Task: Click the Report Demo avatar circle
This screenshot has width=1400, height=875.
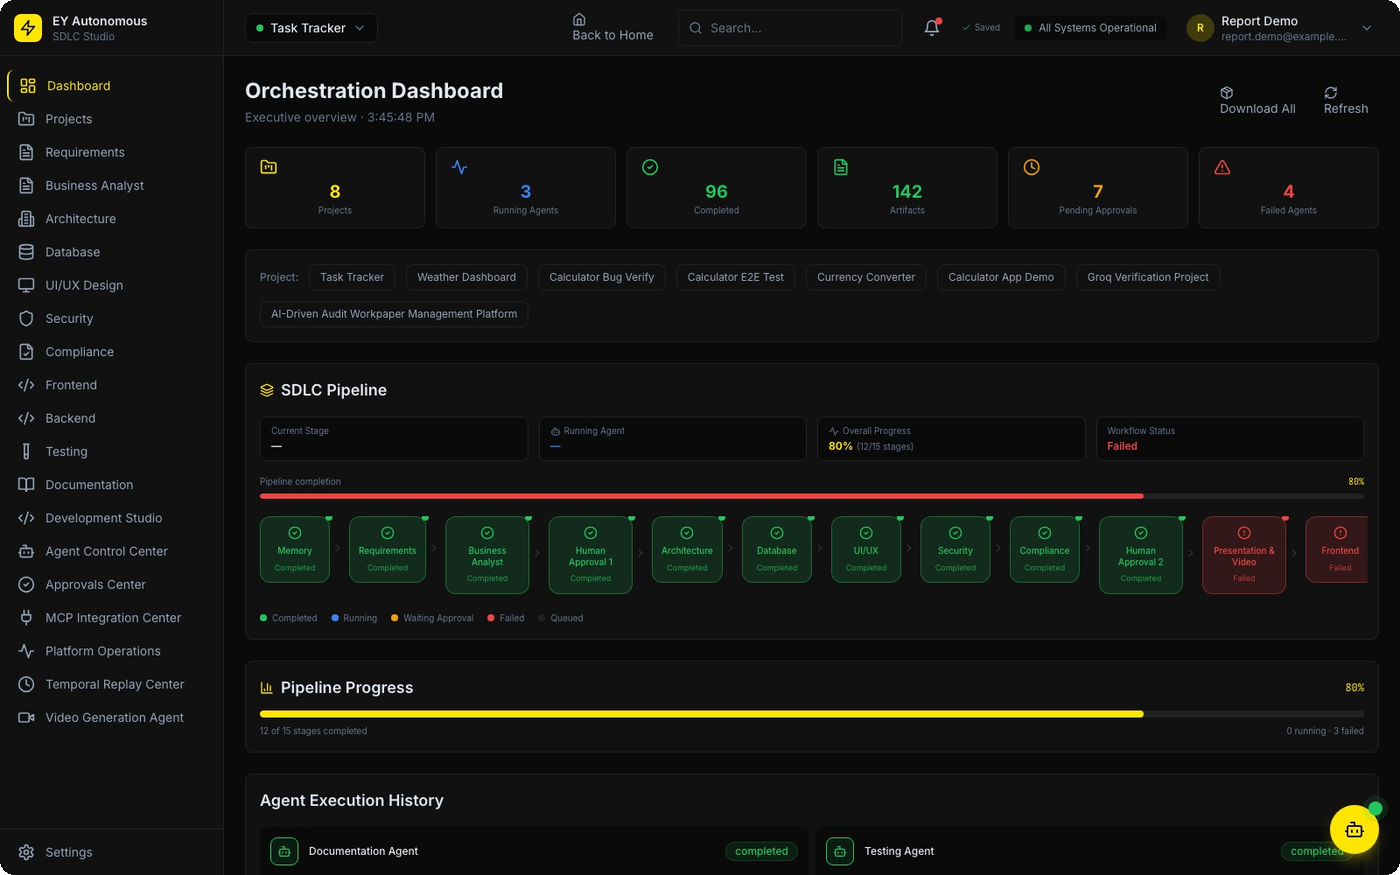Action: 1200,28
